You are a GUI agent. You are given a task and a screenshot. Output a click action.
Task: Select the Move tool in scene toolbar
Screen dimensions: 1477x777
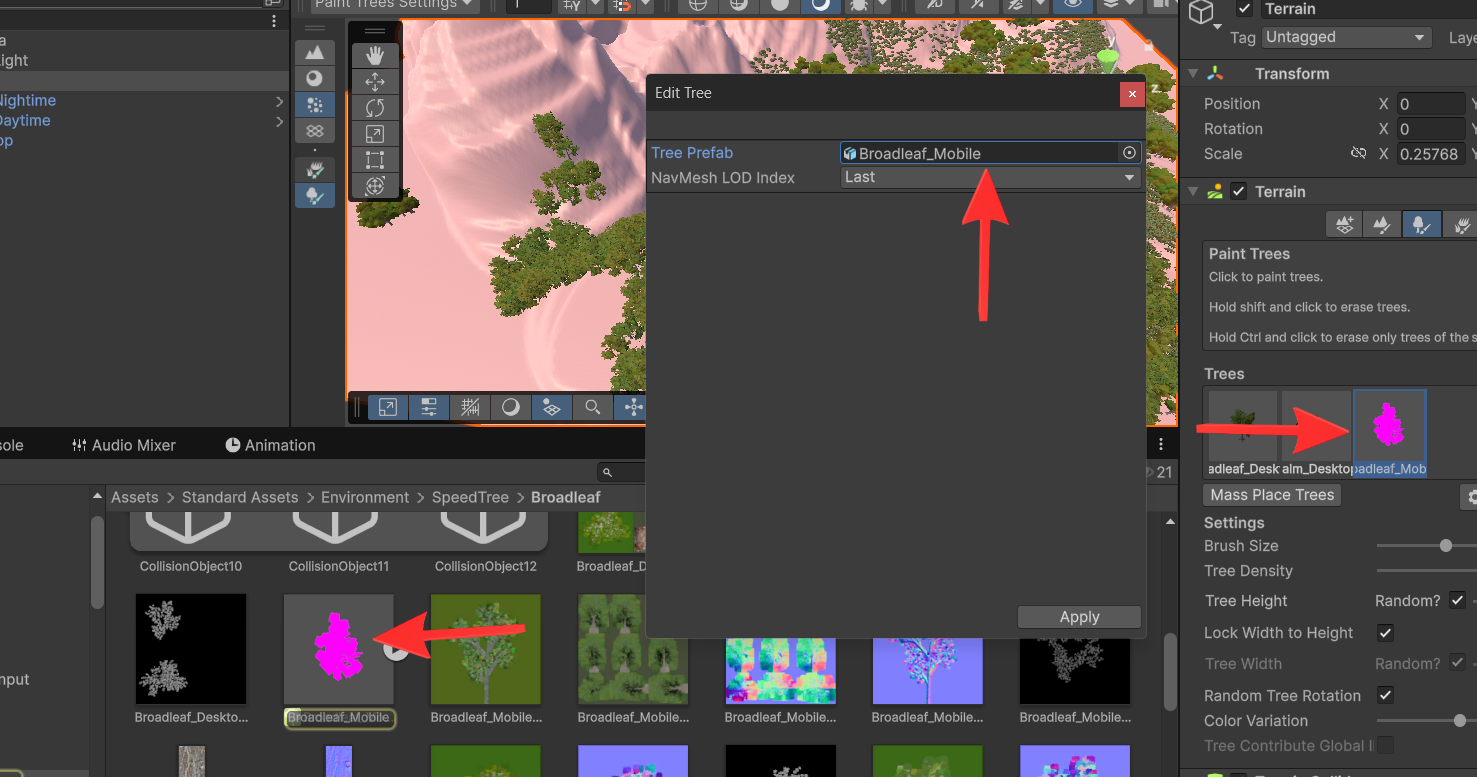tap(375, 82)
